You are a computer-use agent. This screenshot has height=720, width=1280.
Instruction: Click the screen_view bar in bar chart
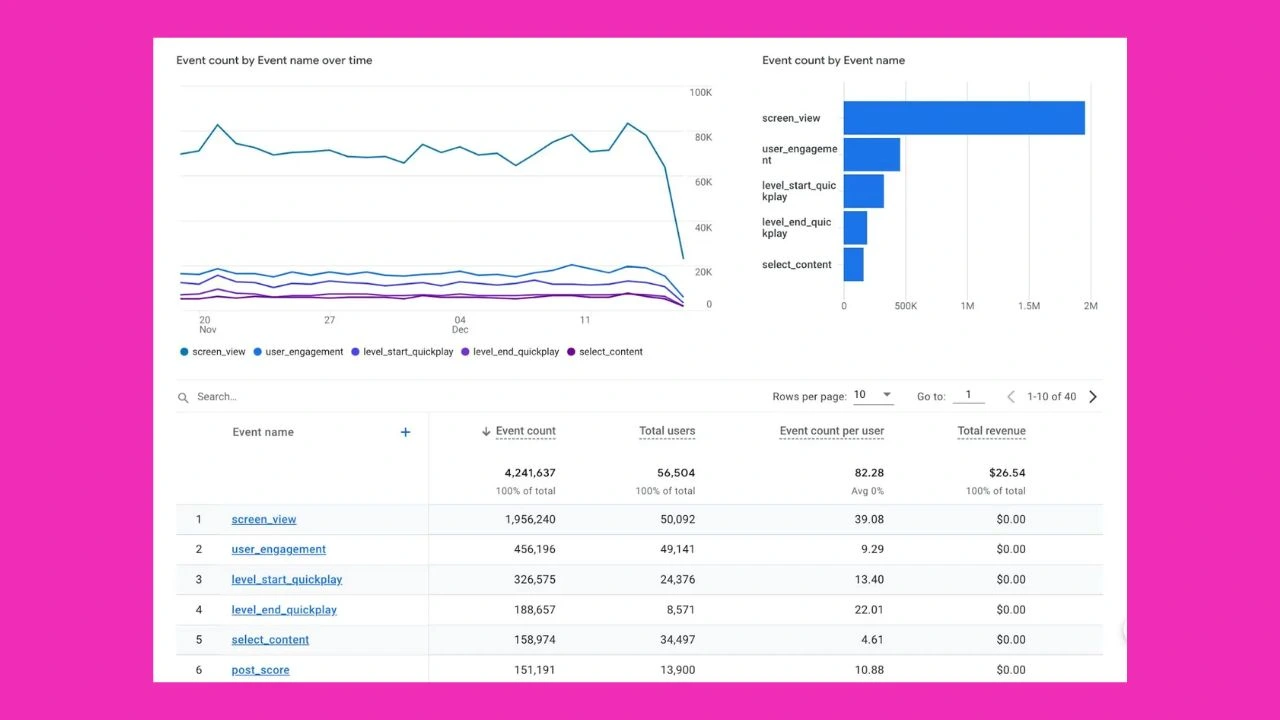964,118
